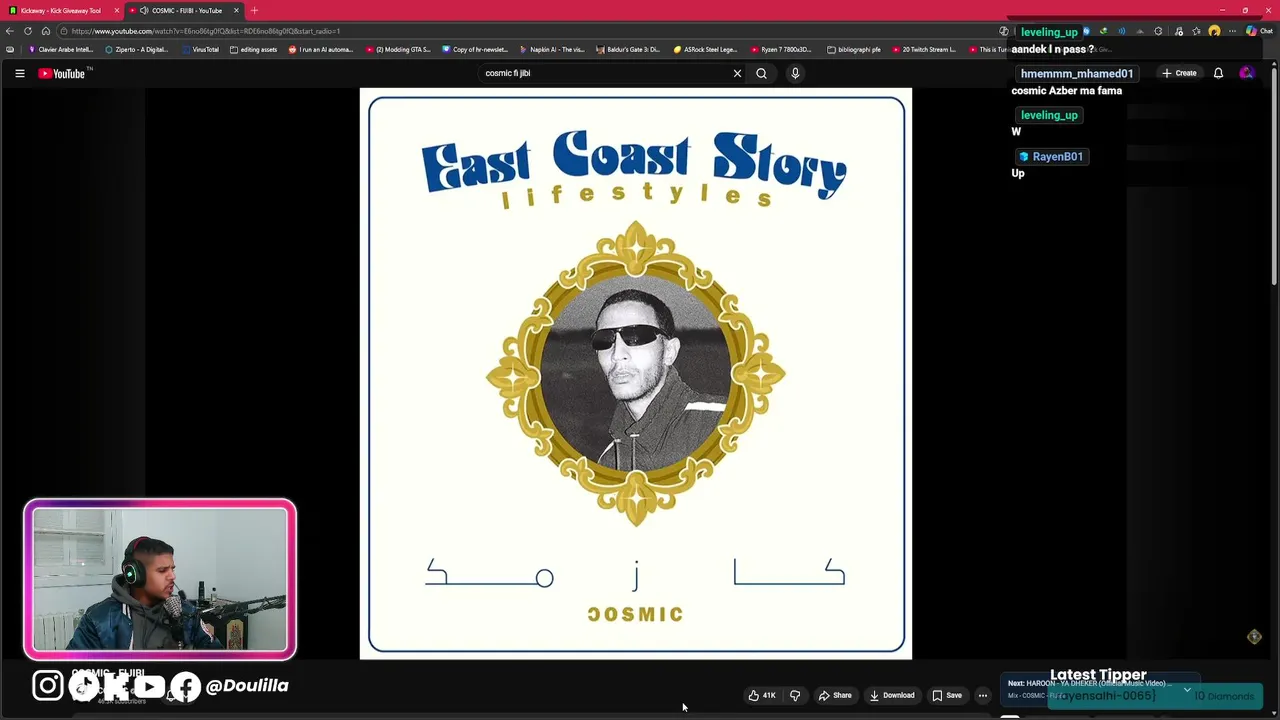Save the video to a playlist

[x=947, y=695]
